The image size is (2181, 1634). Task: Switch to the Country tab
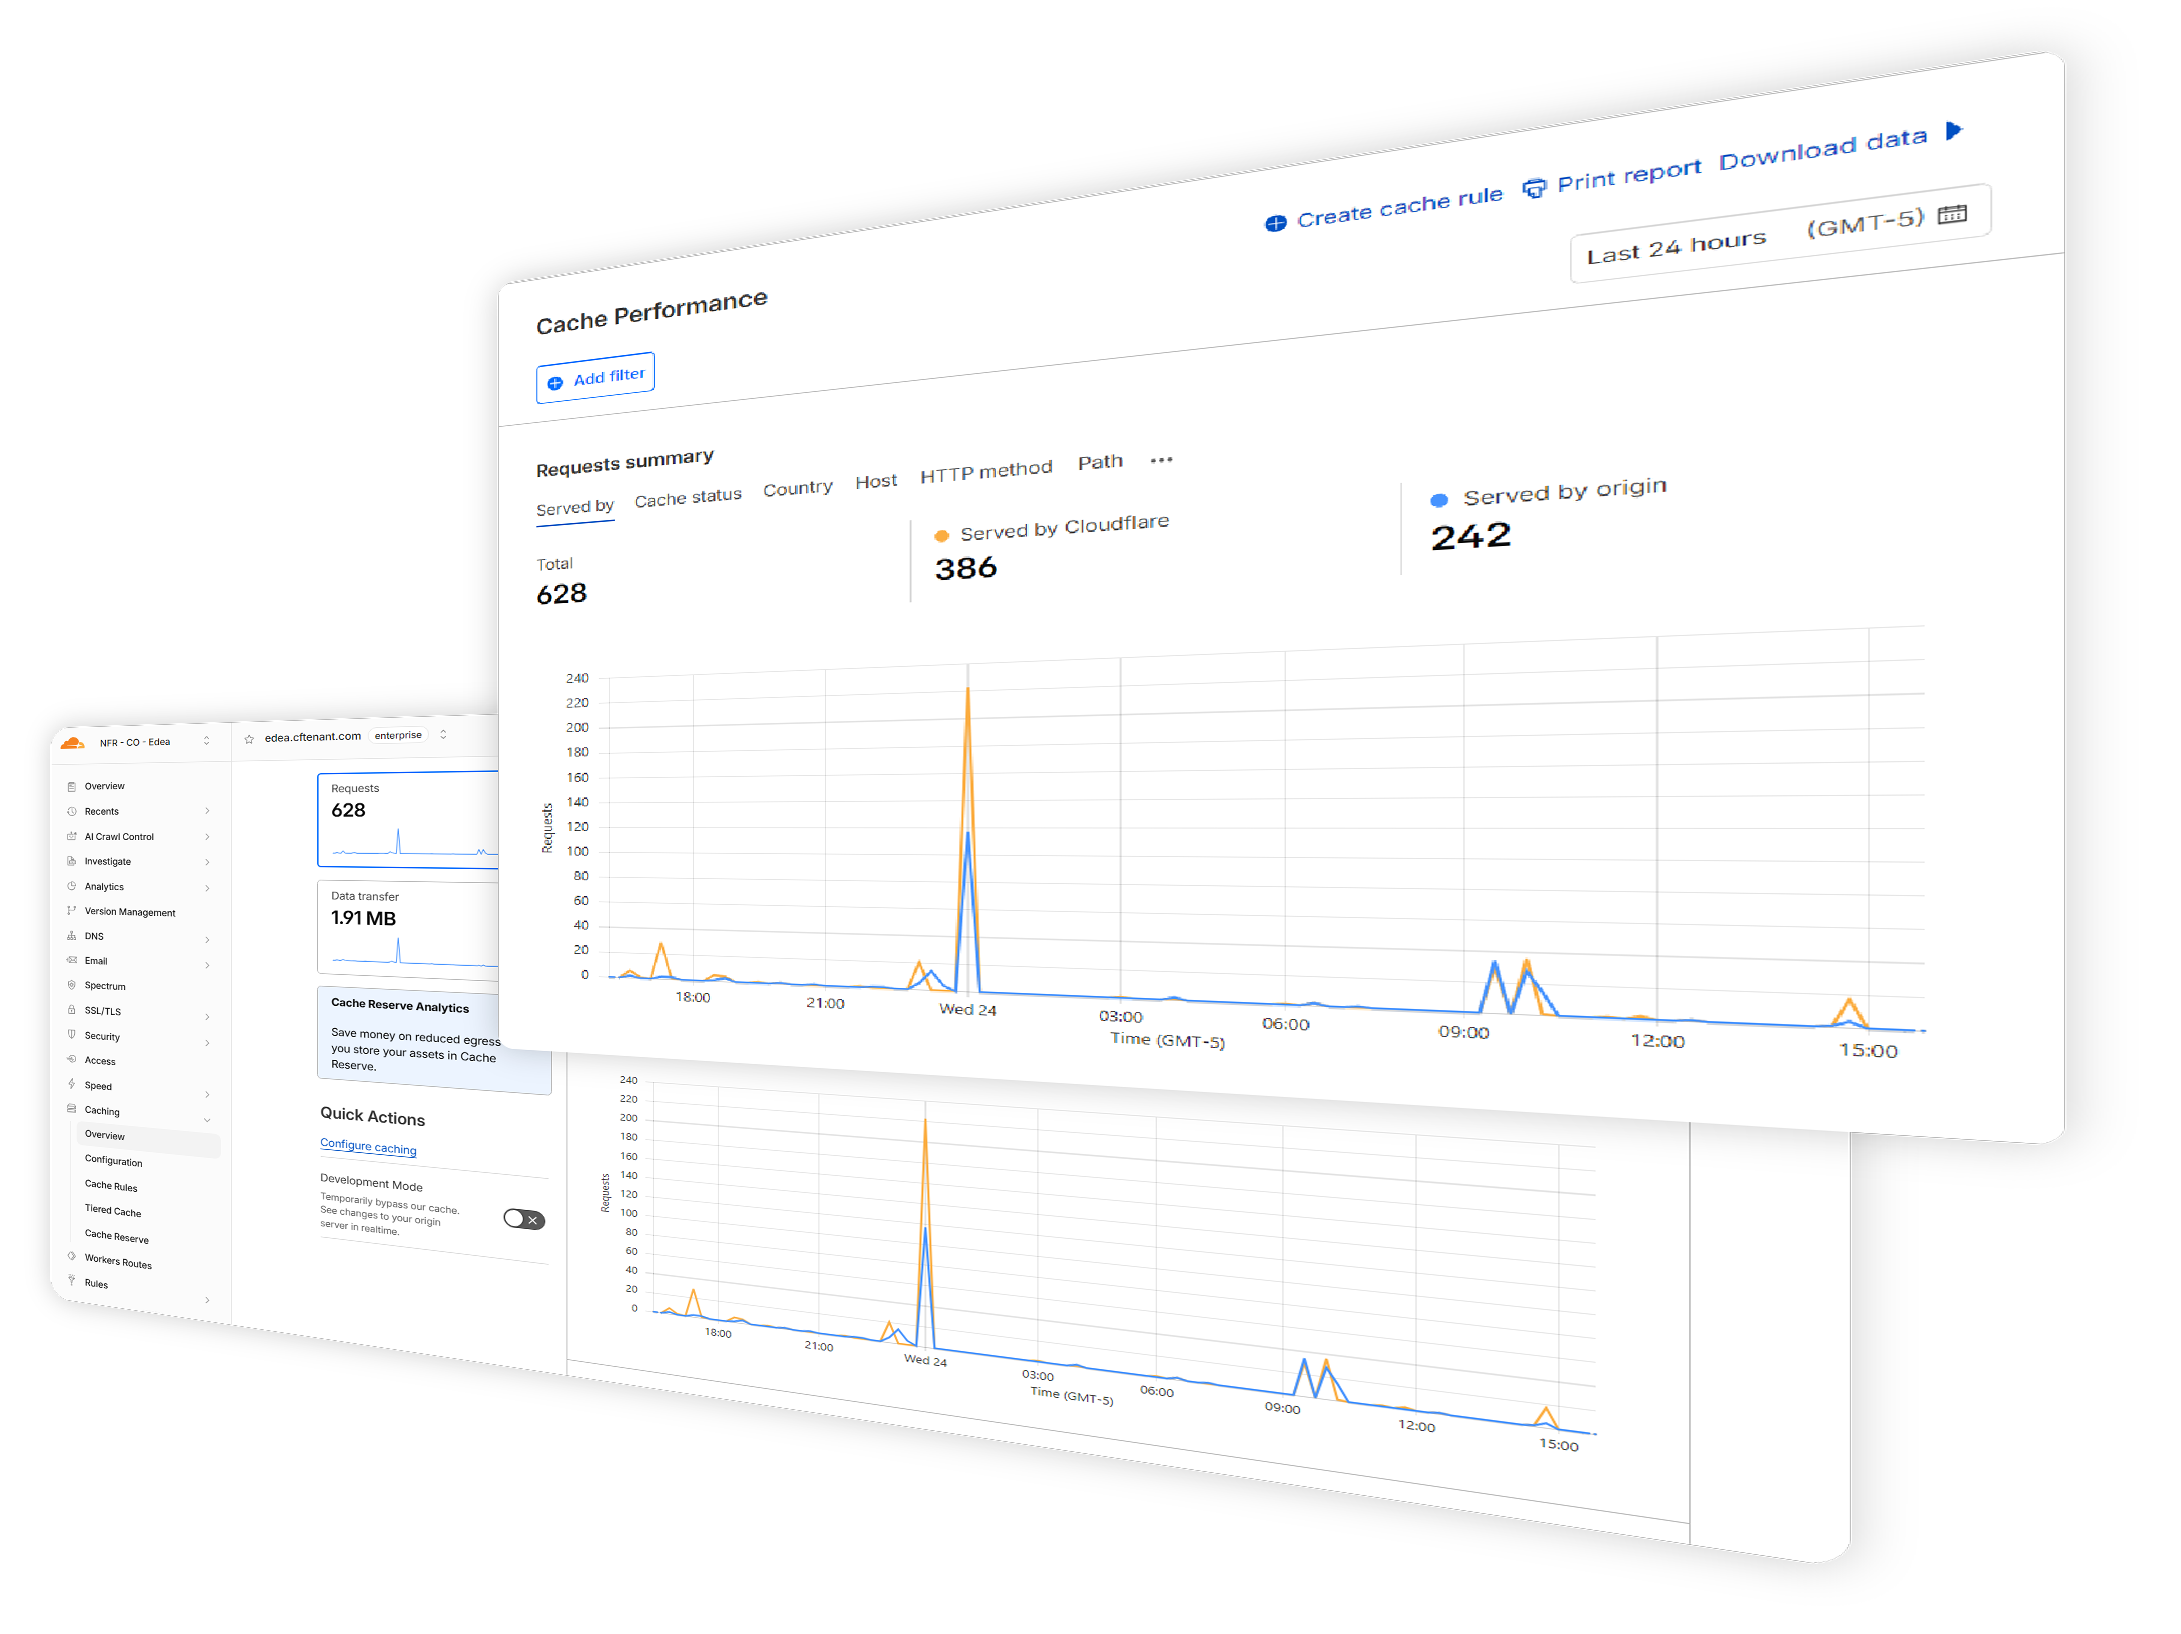(797, 488)
